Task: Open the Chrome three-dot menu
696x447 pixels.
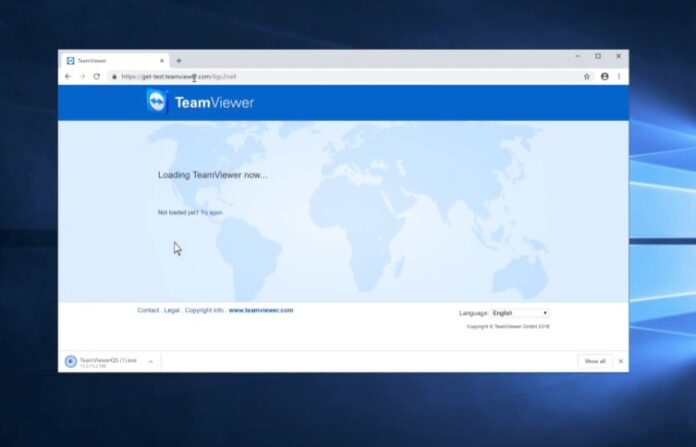Action: coord(619,76)
